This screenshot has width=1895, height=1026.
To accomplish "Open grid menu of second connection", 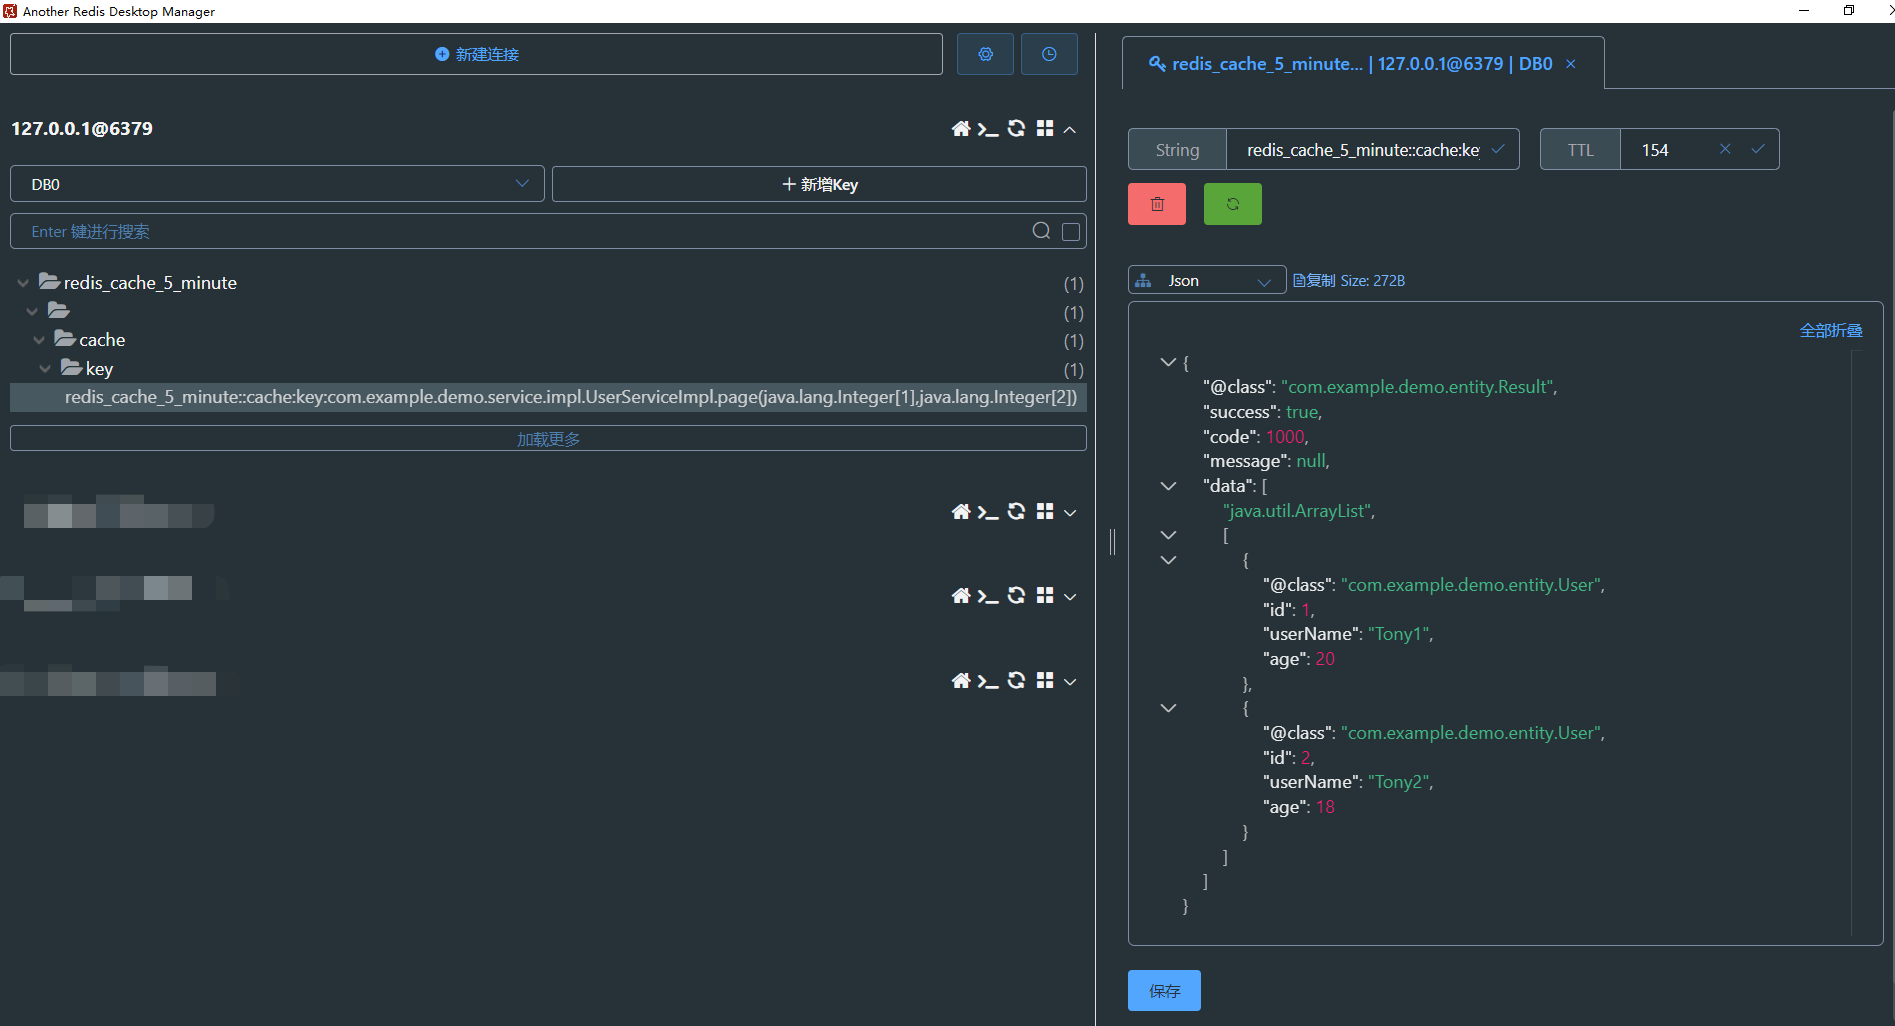I will click(x=1045, y=511).
